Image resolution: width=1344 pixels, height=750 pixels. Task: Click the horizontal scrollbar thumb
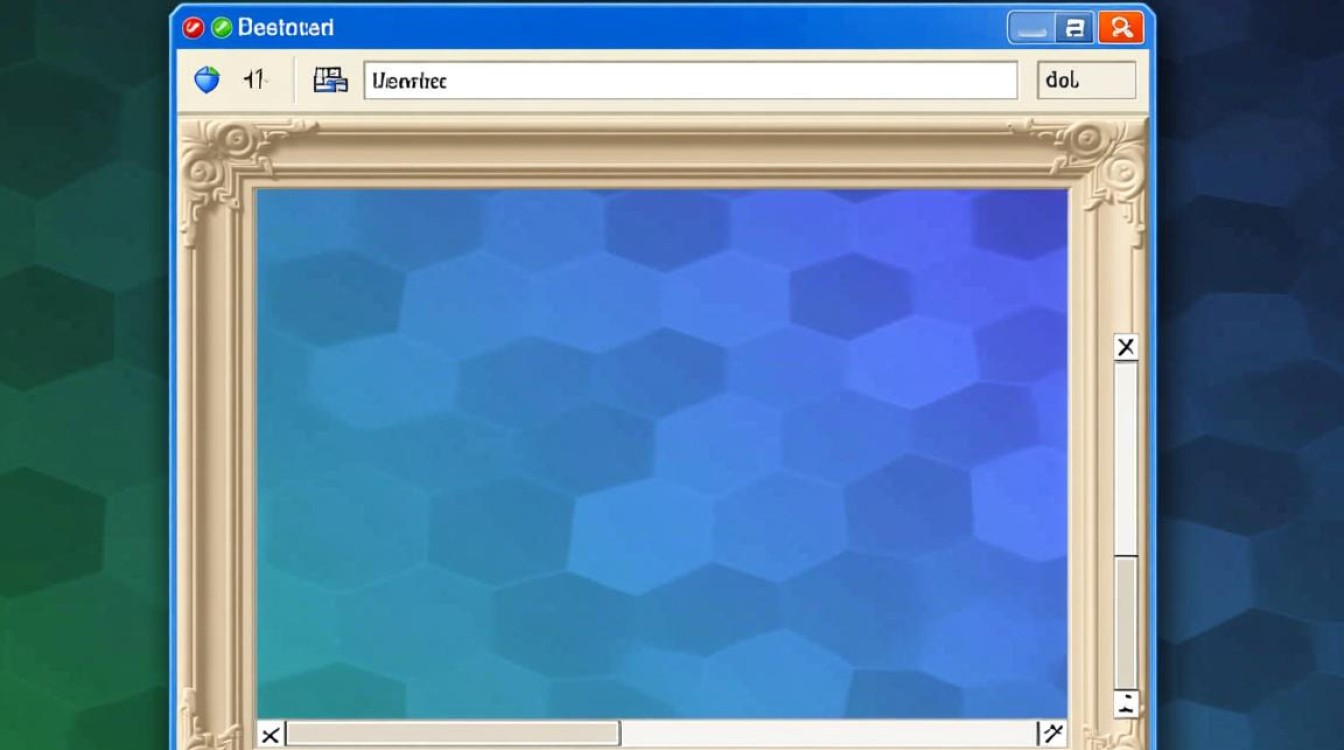[453, 735]
